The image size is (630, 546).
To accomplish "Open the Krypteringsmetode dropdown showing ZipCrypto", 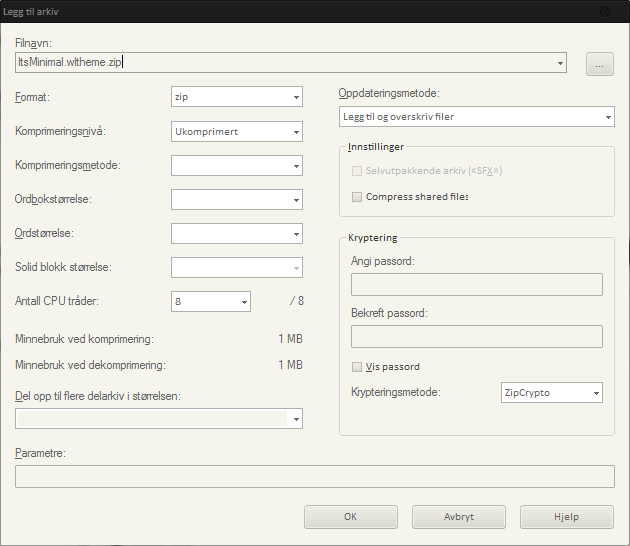I will tap(552, 393).
